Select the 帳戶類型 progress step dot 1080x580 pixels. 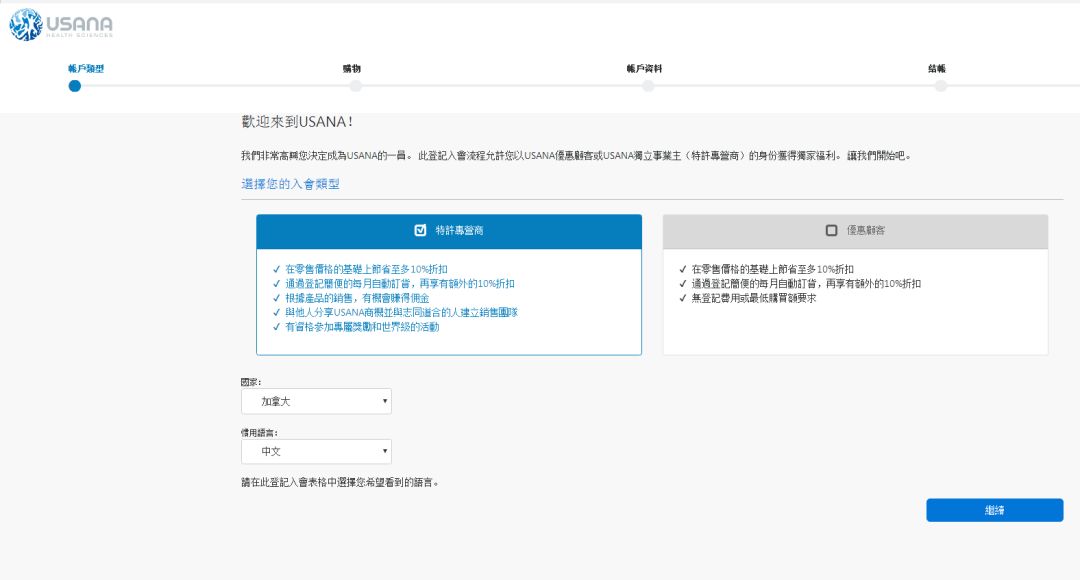(x=74, y=86)
